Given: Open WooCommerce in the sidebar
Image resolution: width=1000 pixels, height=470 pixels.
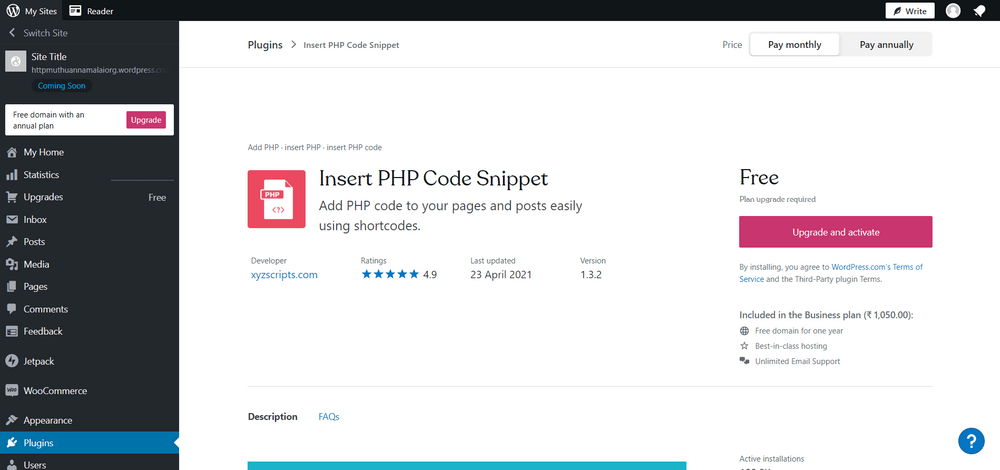Looking at the screenshot, I should pos(55,391).
